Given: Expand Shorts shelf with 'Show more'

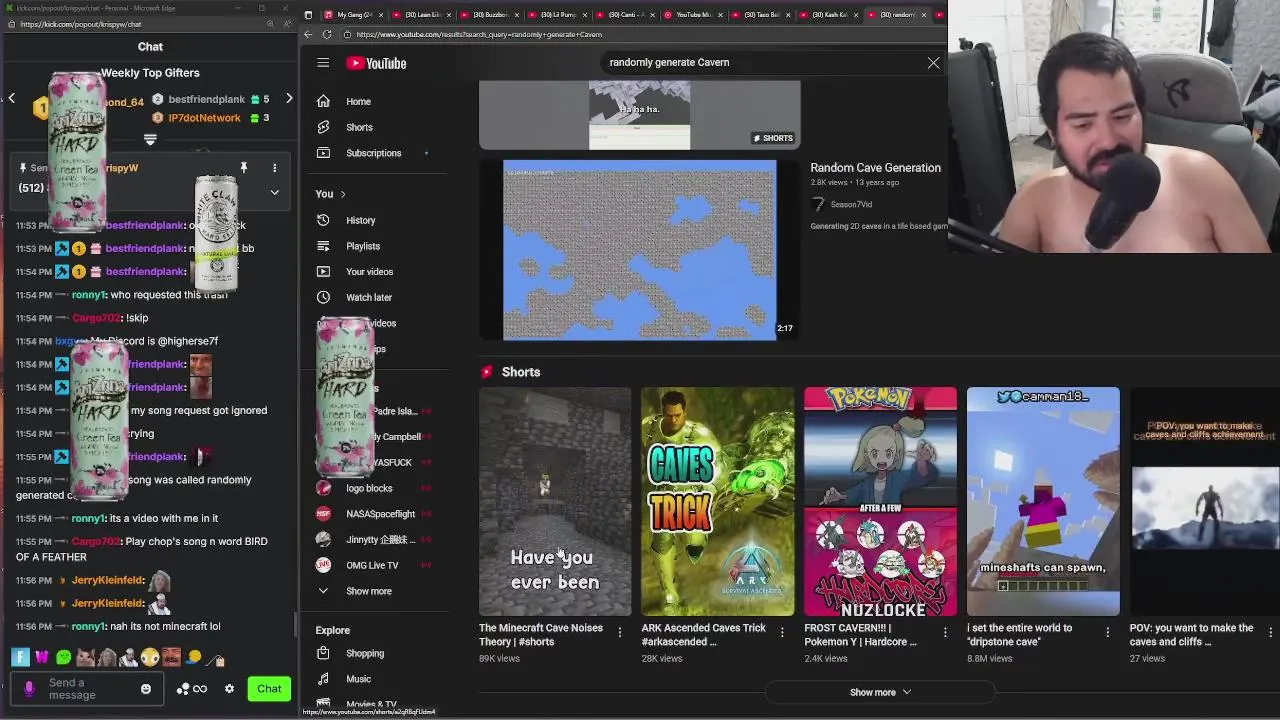Looking at the screenshot, I should [880, 692].
